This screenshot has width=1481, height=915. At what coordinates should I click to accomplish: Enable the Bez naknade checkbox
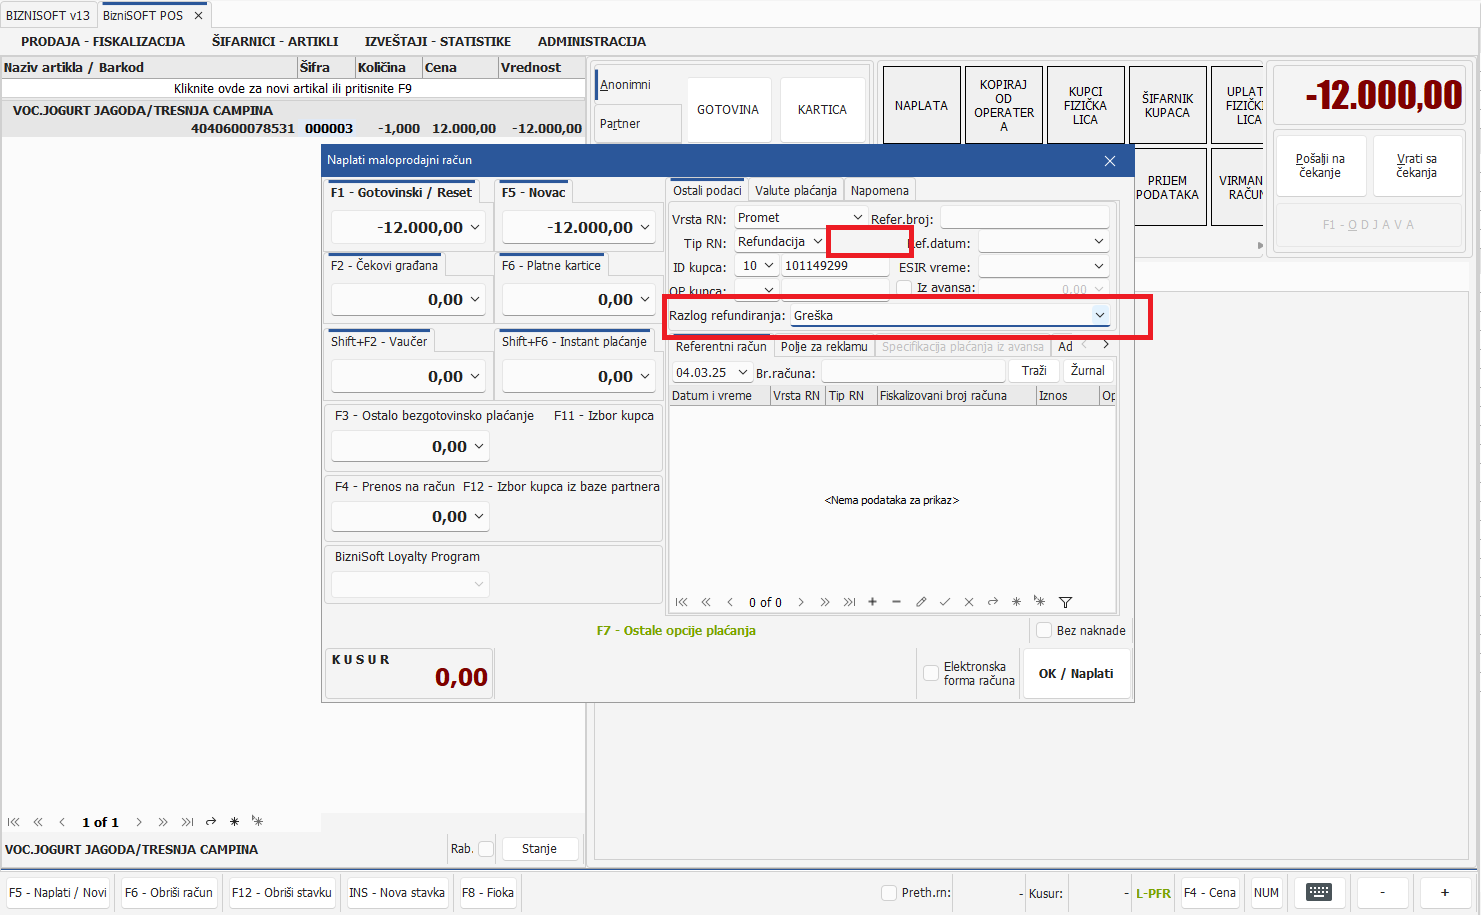pyautogui.click(x=1044, y=630)
